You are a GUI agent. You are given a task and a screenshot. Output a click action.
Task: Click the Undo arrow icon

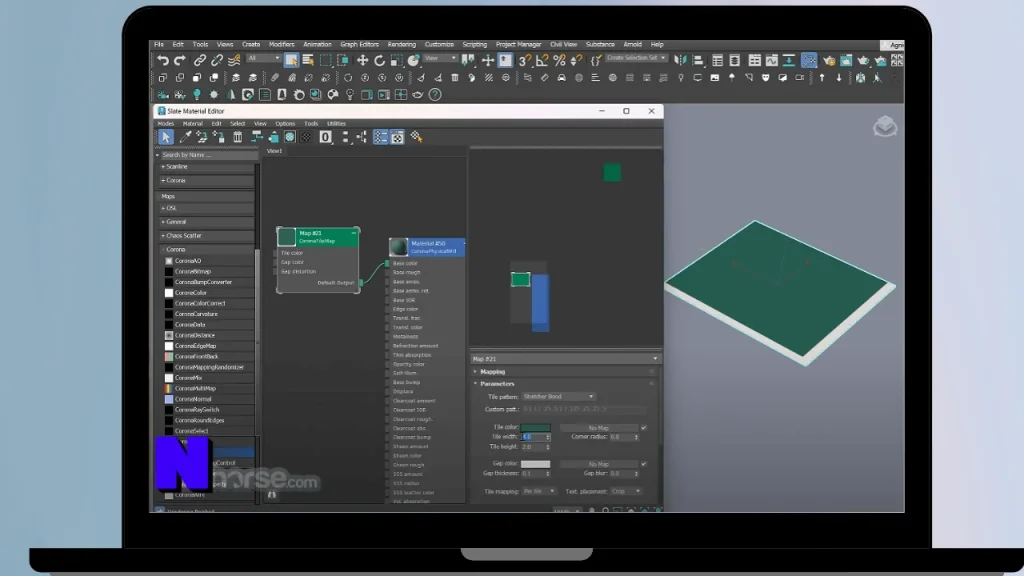pos(163,60)
